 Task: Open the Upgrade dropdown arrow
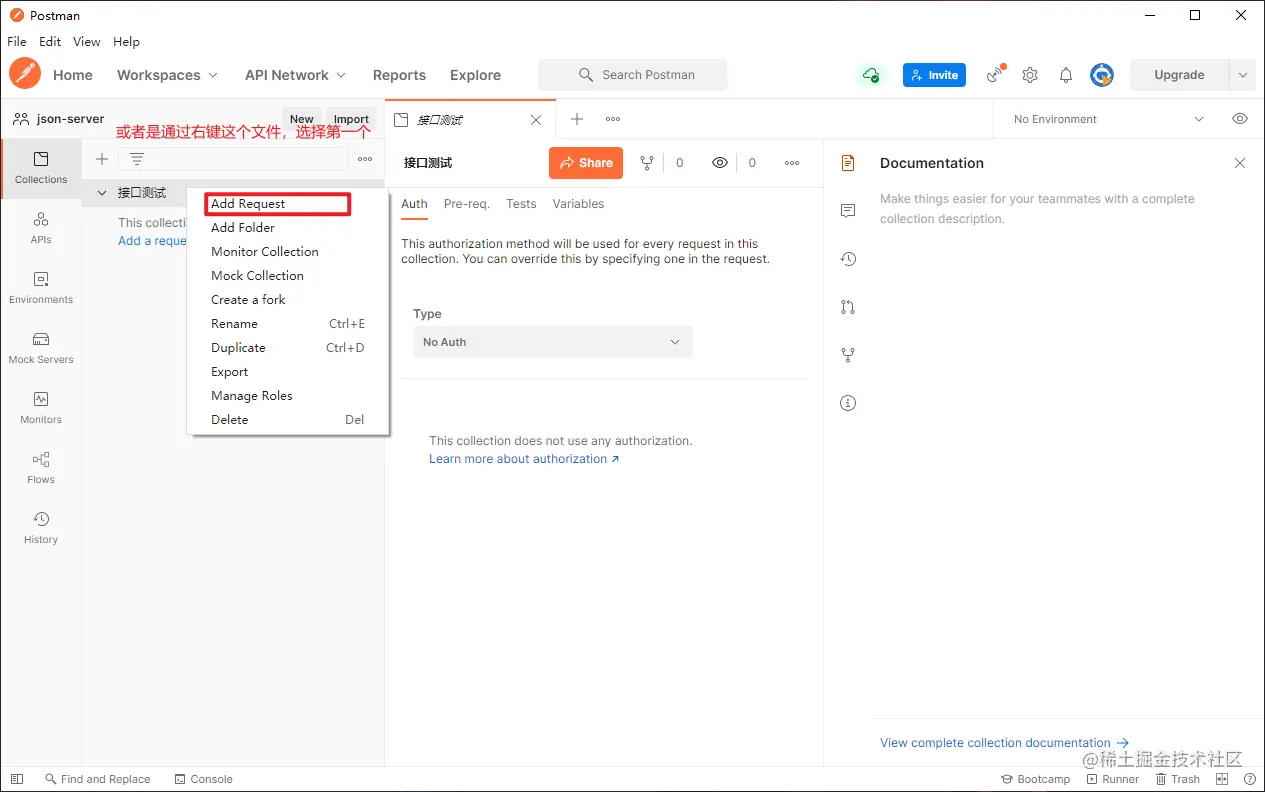pos(1243,75)
